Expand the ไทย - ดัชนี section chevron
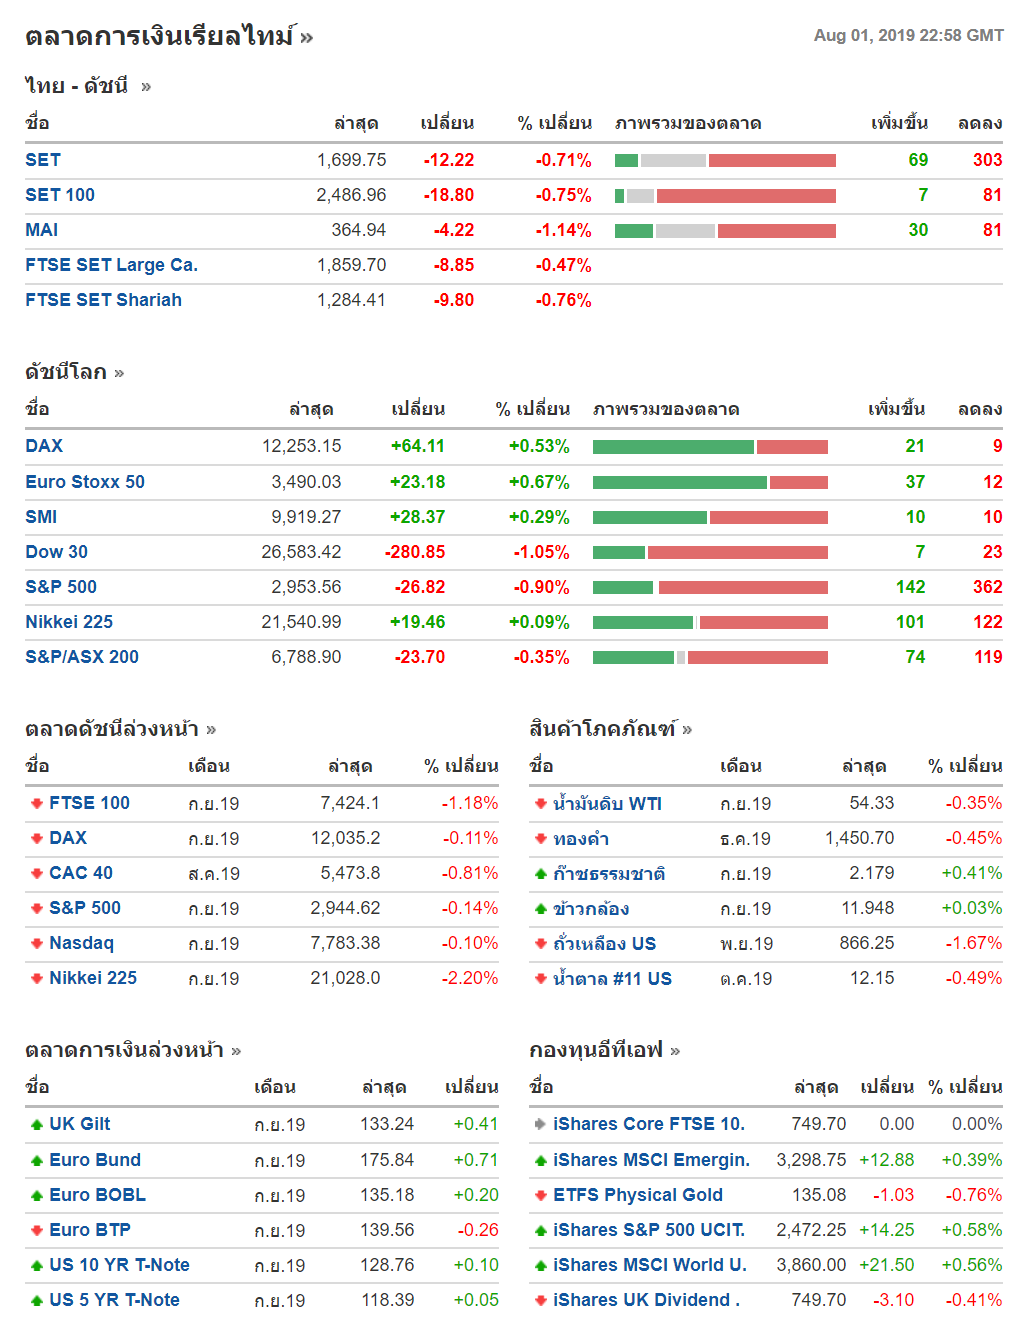Screen dimensions: 1024x1329 (146, 87)
